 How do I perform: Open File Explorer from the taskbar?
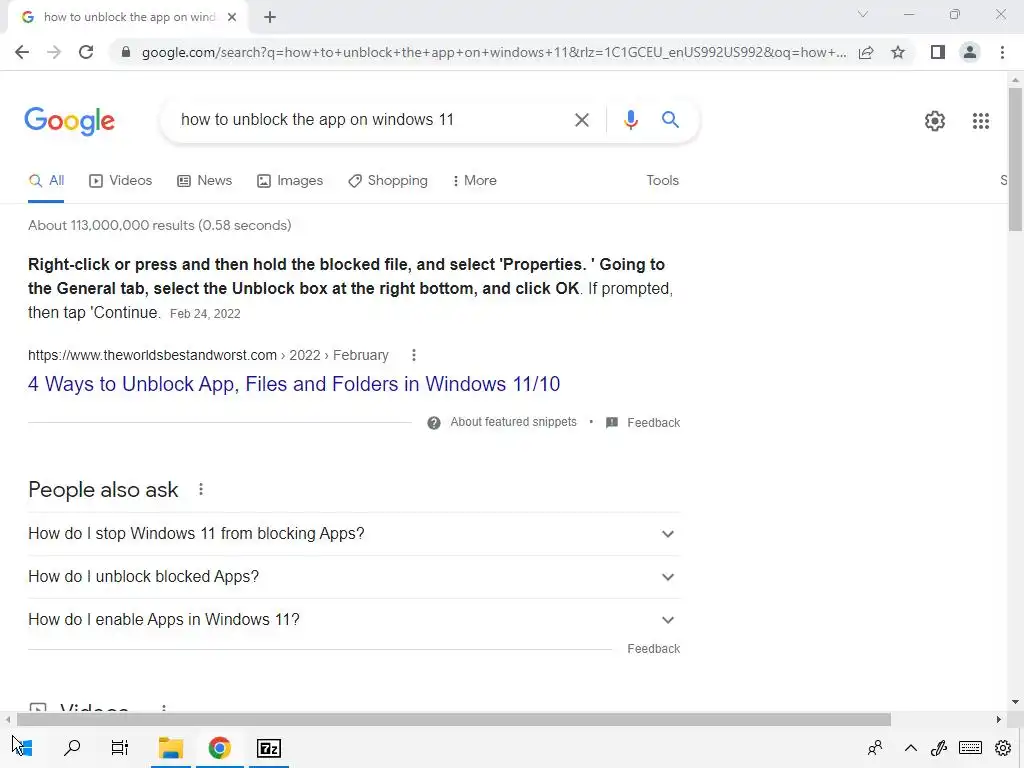pyautogui.click(x=171, y=748)
